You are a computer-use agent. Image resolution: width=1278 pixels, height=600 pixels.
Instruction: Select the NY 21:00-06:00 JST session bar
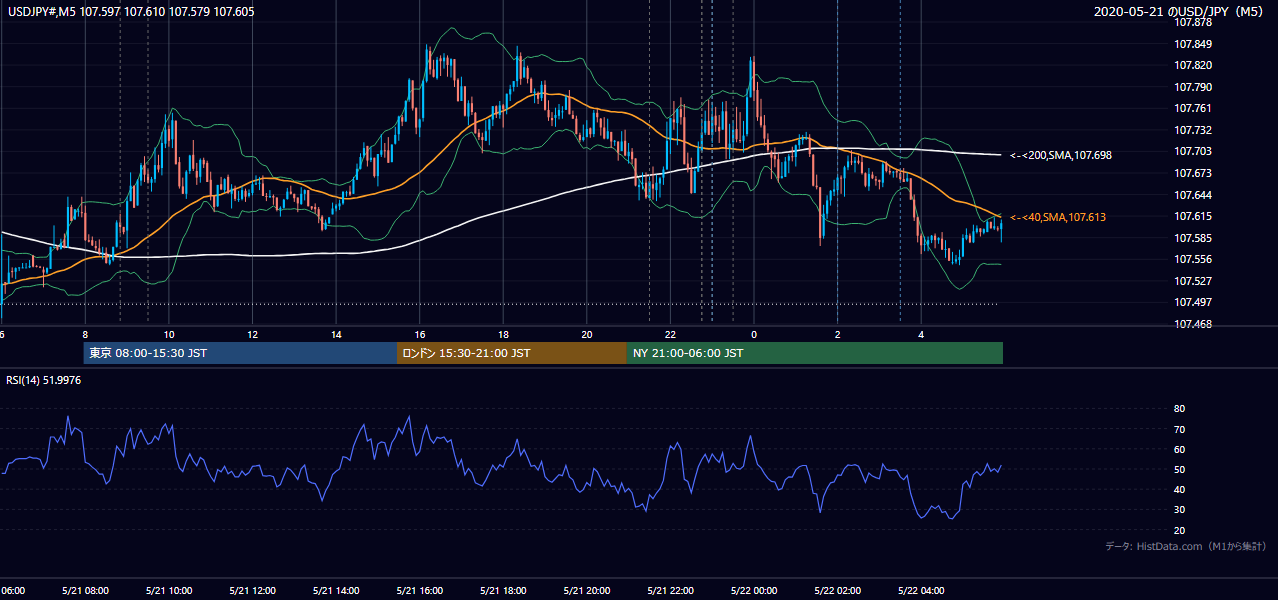[815, 353]
